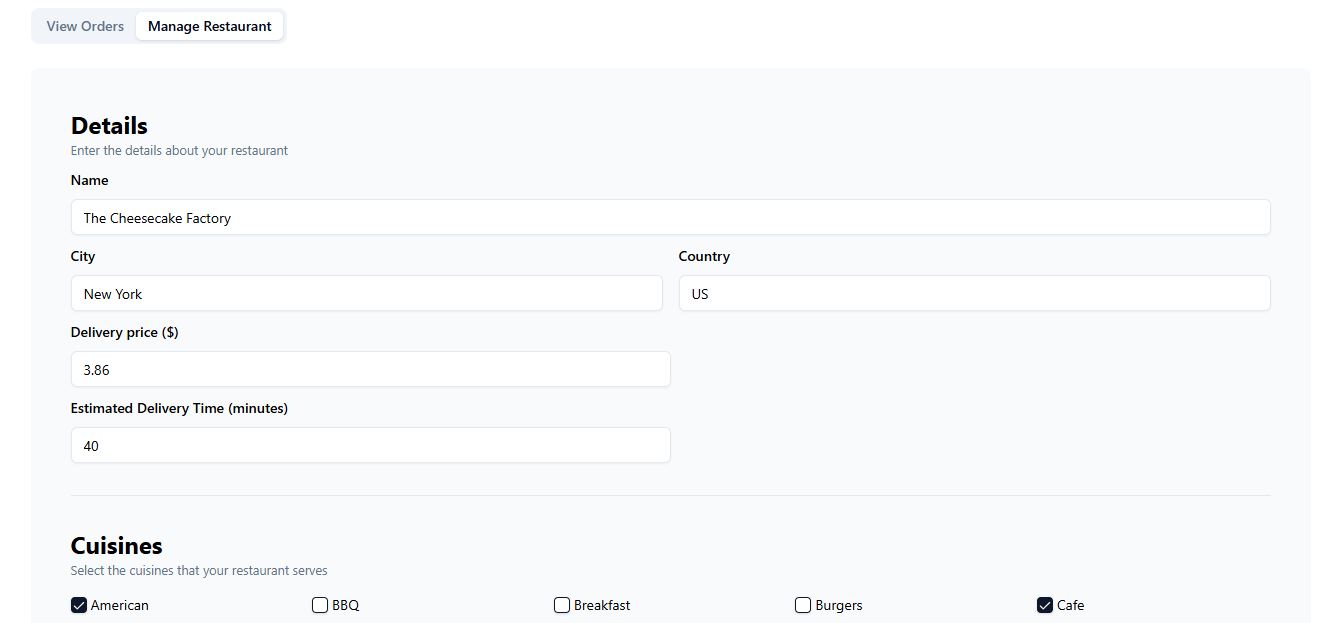Enable the Burgers cuisine checkbox
The image size is (1336, 623).
(803, 605)
